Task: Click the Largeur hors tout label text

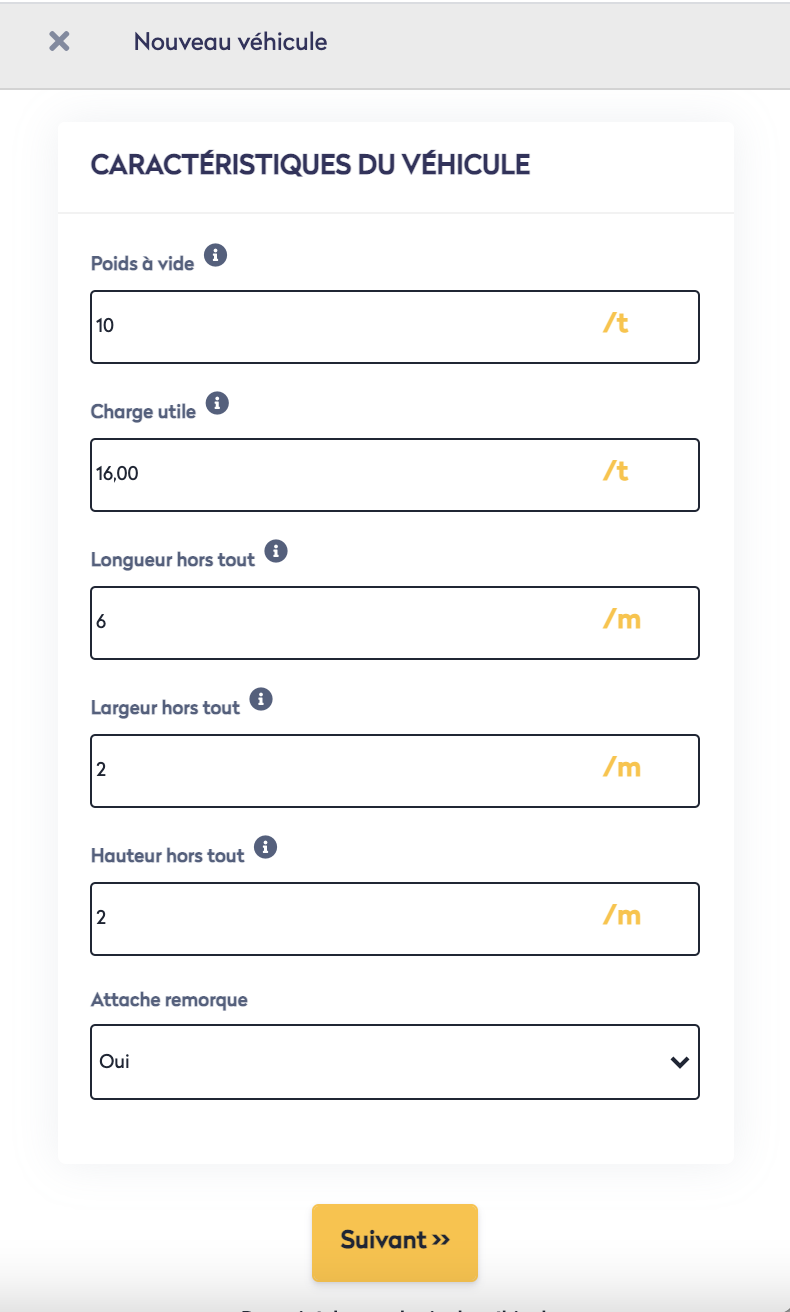Action: 165,708
